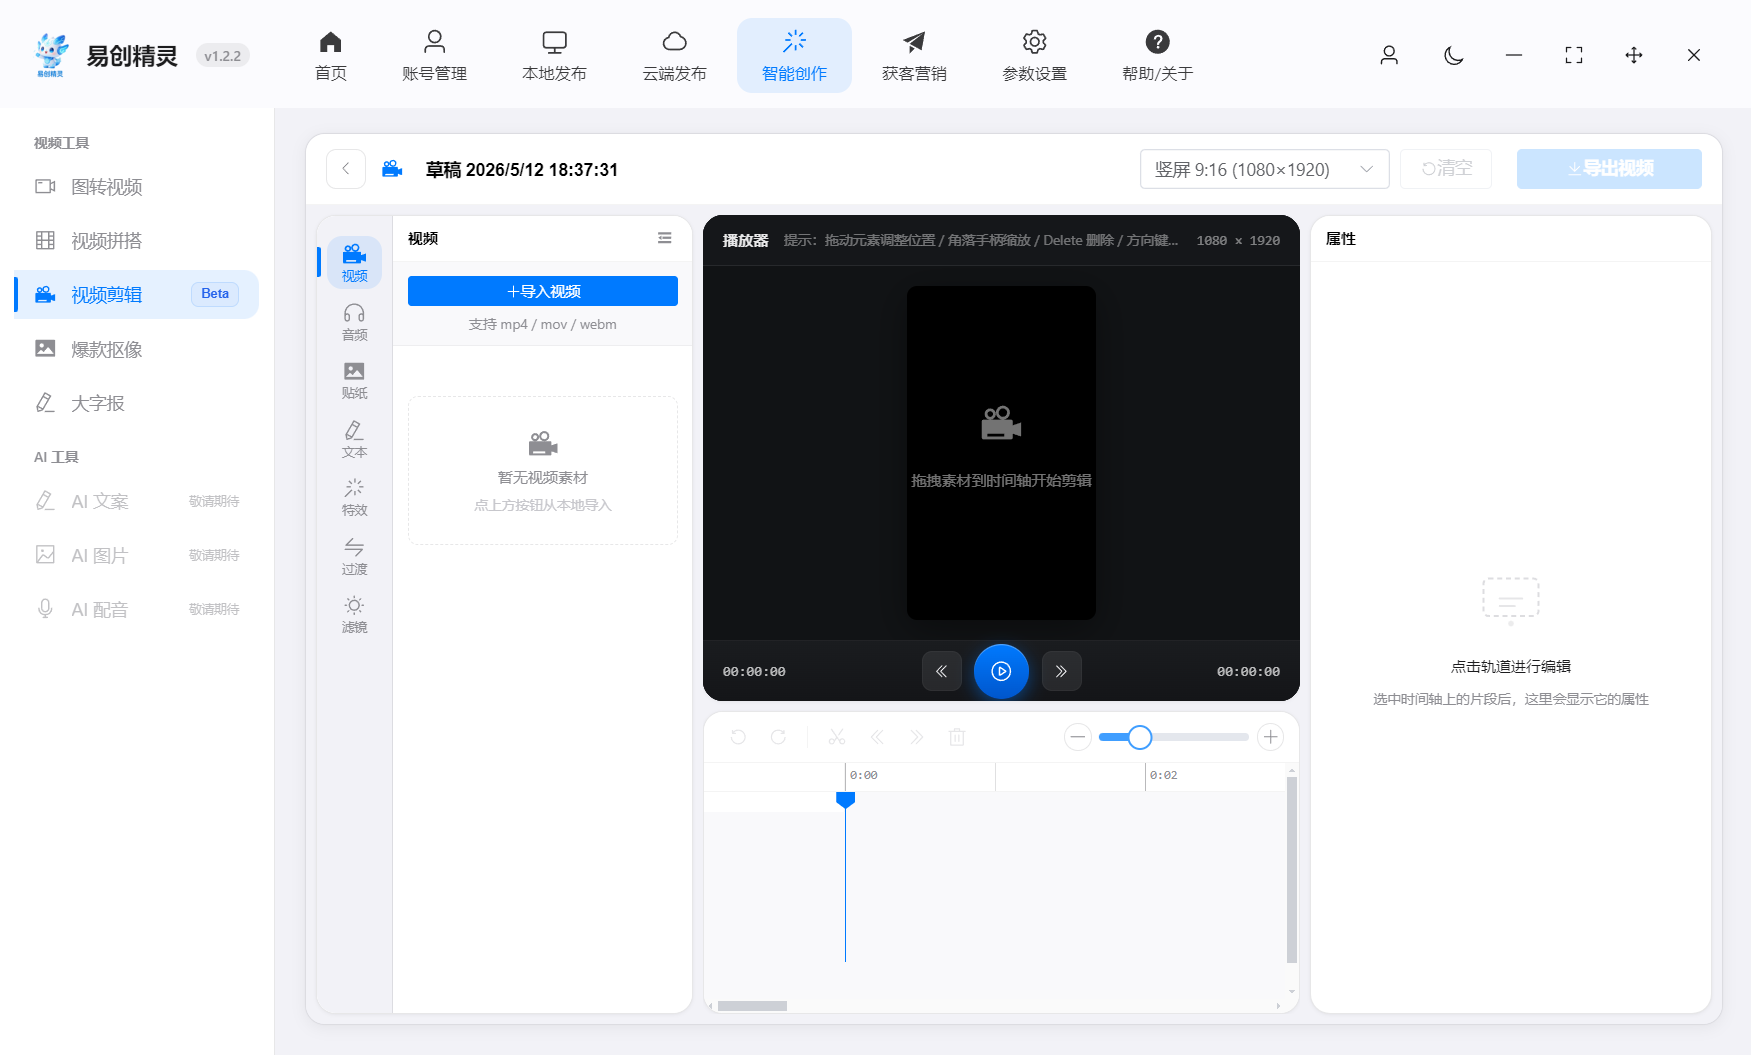1751x1055 pixels.
Task: Switch to 云端发布 tab
Action: point(674,56)
